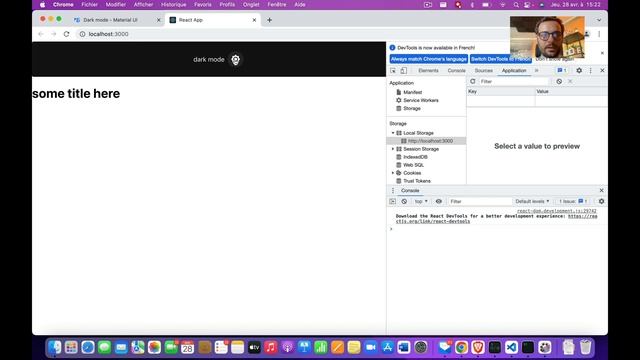Screen dimensions: 640x360
Task: Collapse the Local Storage tree node
Action: [393, 133]
